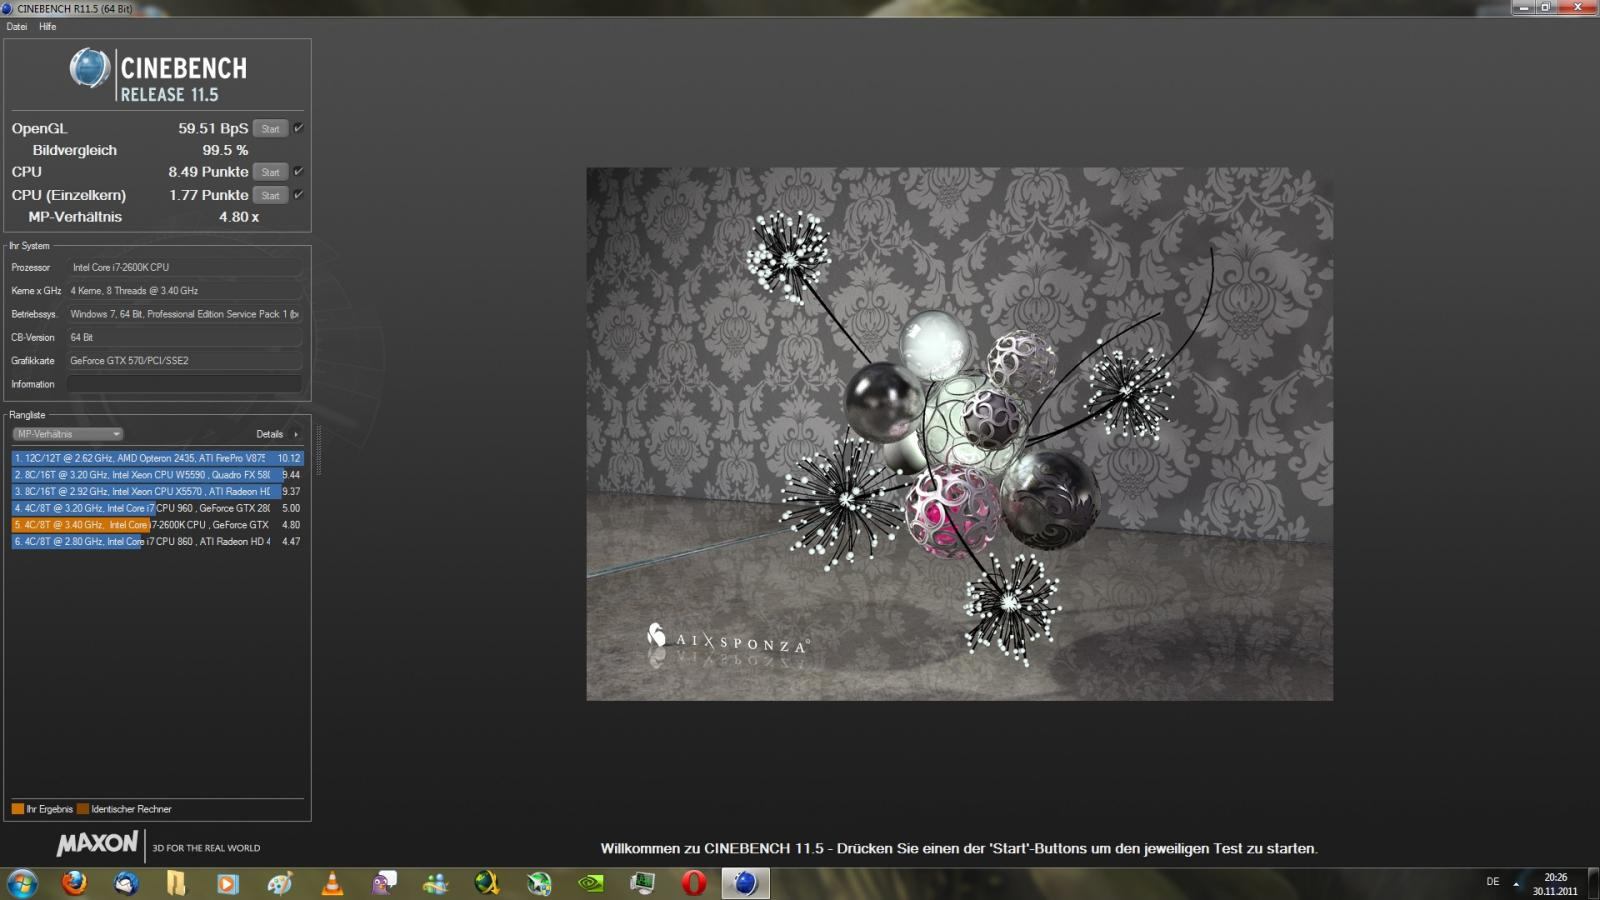Click the CB-Version field 64 Bit
Viewport: 1600px width, 900px height.
184,337
